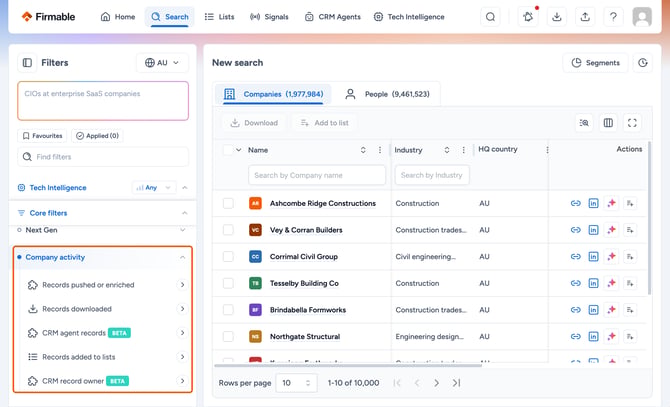Viewport: 670px width, 407px height.
Task: Show Applied (0) filters
Action: [97, 136]
